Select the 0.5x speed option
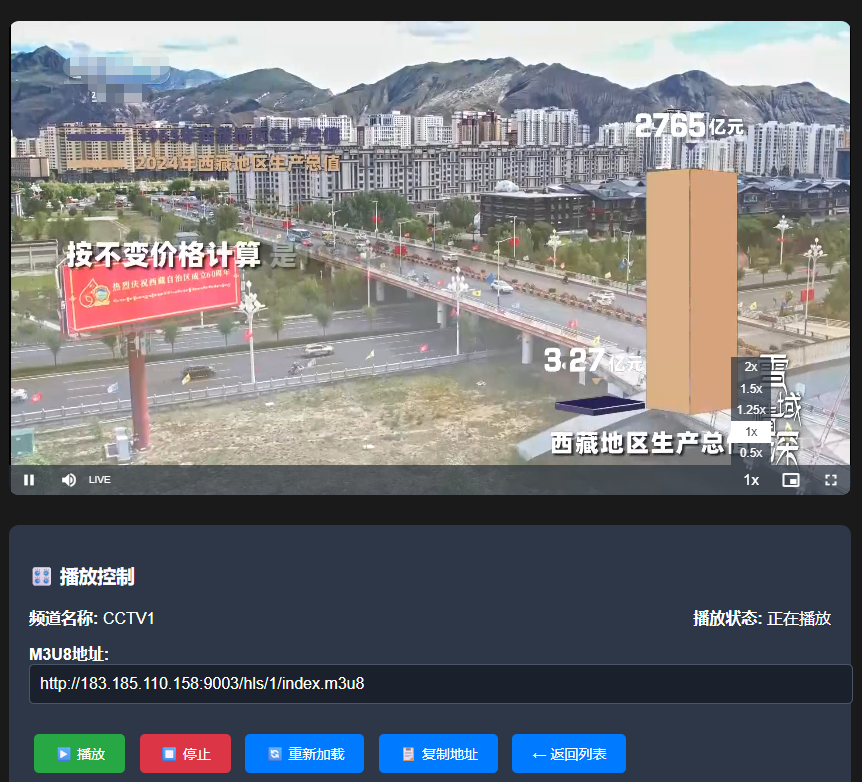Screen dimensions: 862x782 pyautogui.click(x=751, y=453)
